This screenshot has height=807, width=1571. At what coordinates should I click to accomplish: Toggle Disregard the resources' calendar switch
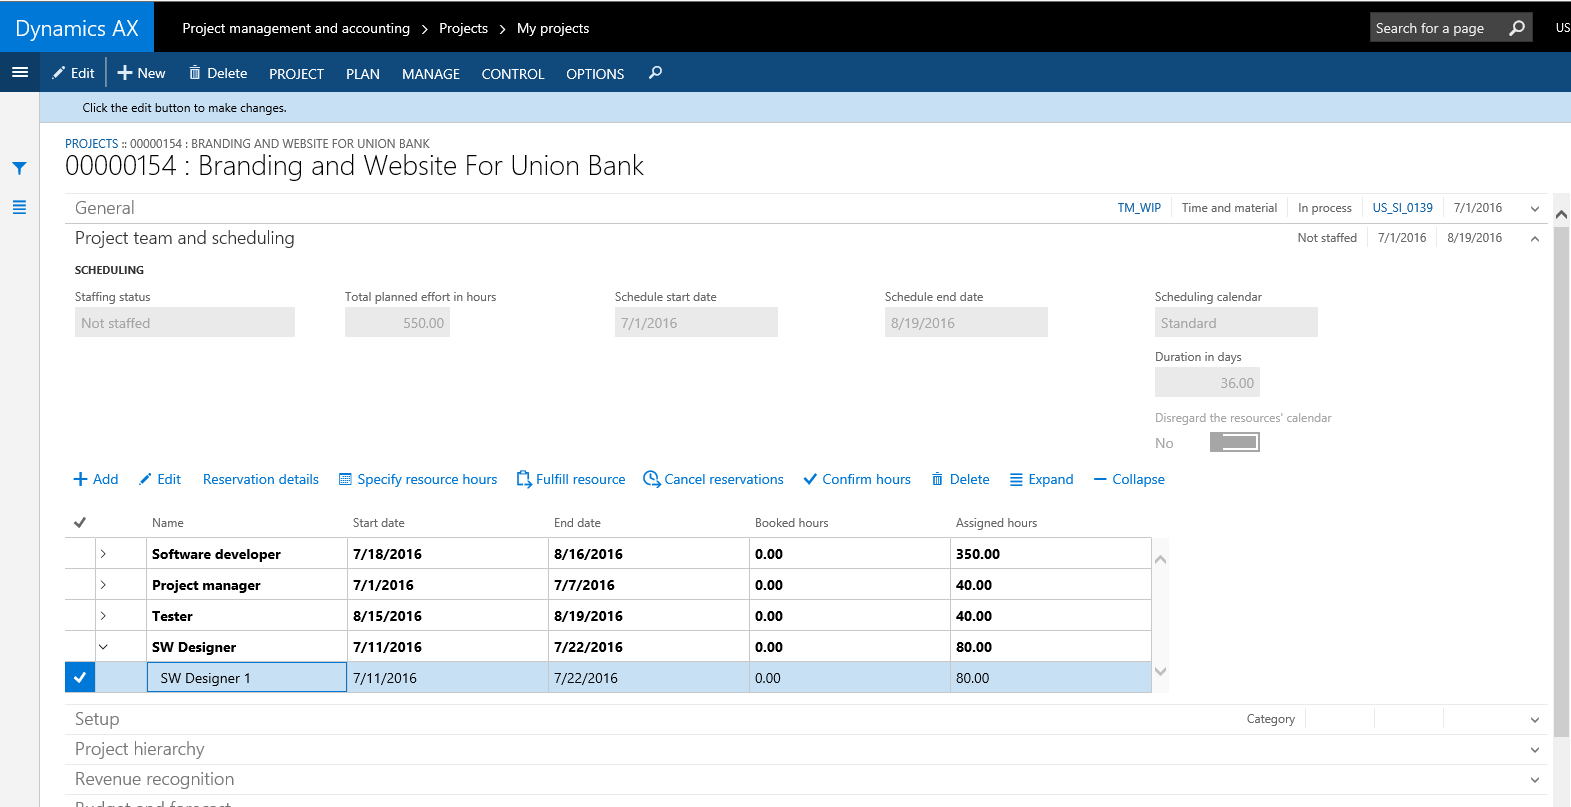click(x=1235, y=442)
